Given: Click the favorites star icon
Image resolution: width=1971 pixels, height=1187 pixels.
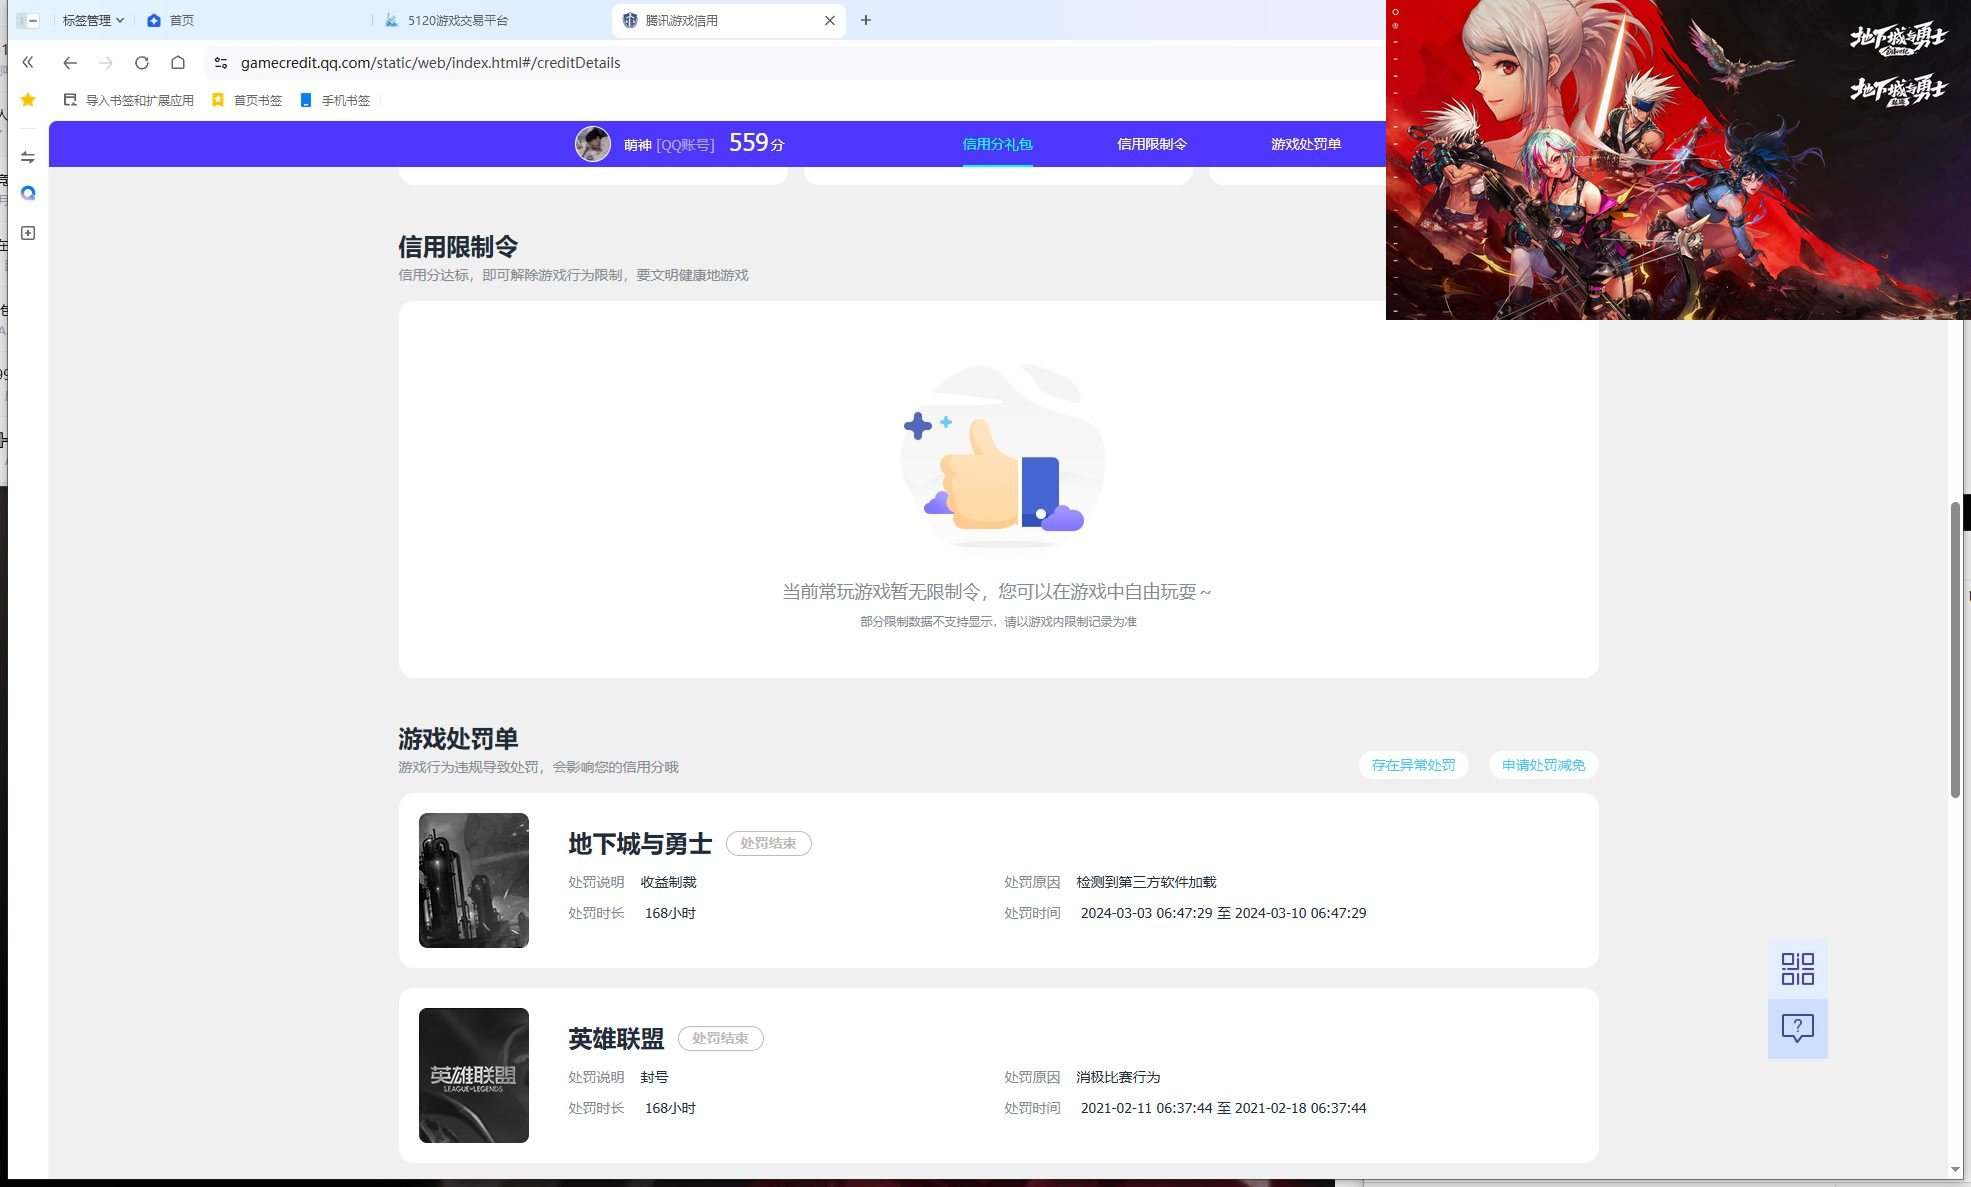Looking at the screenshot, I should coord(28,100).
